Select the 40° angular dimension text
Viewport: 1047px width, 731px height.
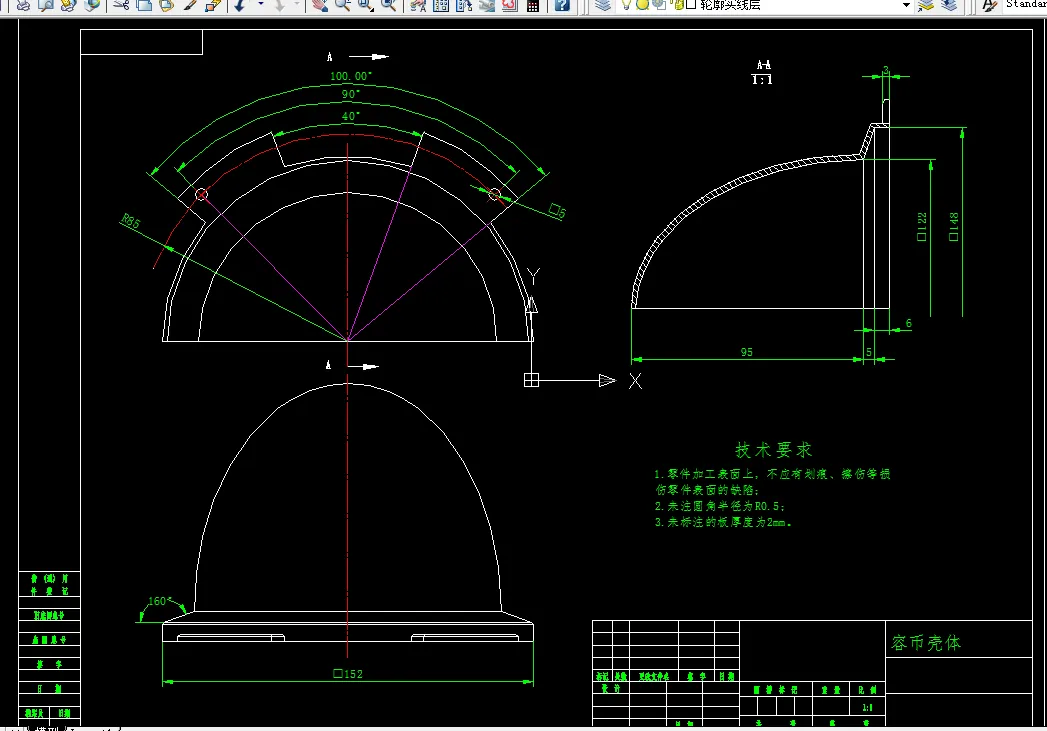[351, 116]
